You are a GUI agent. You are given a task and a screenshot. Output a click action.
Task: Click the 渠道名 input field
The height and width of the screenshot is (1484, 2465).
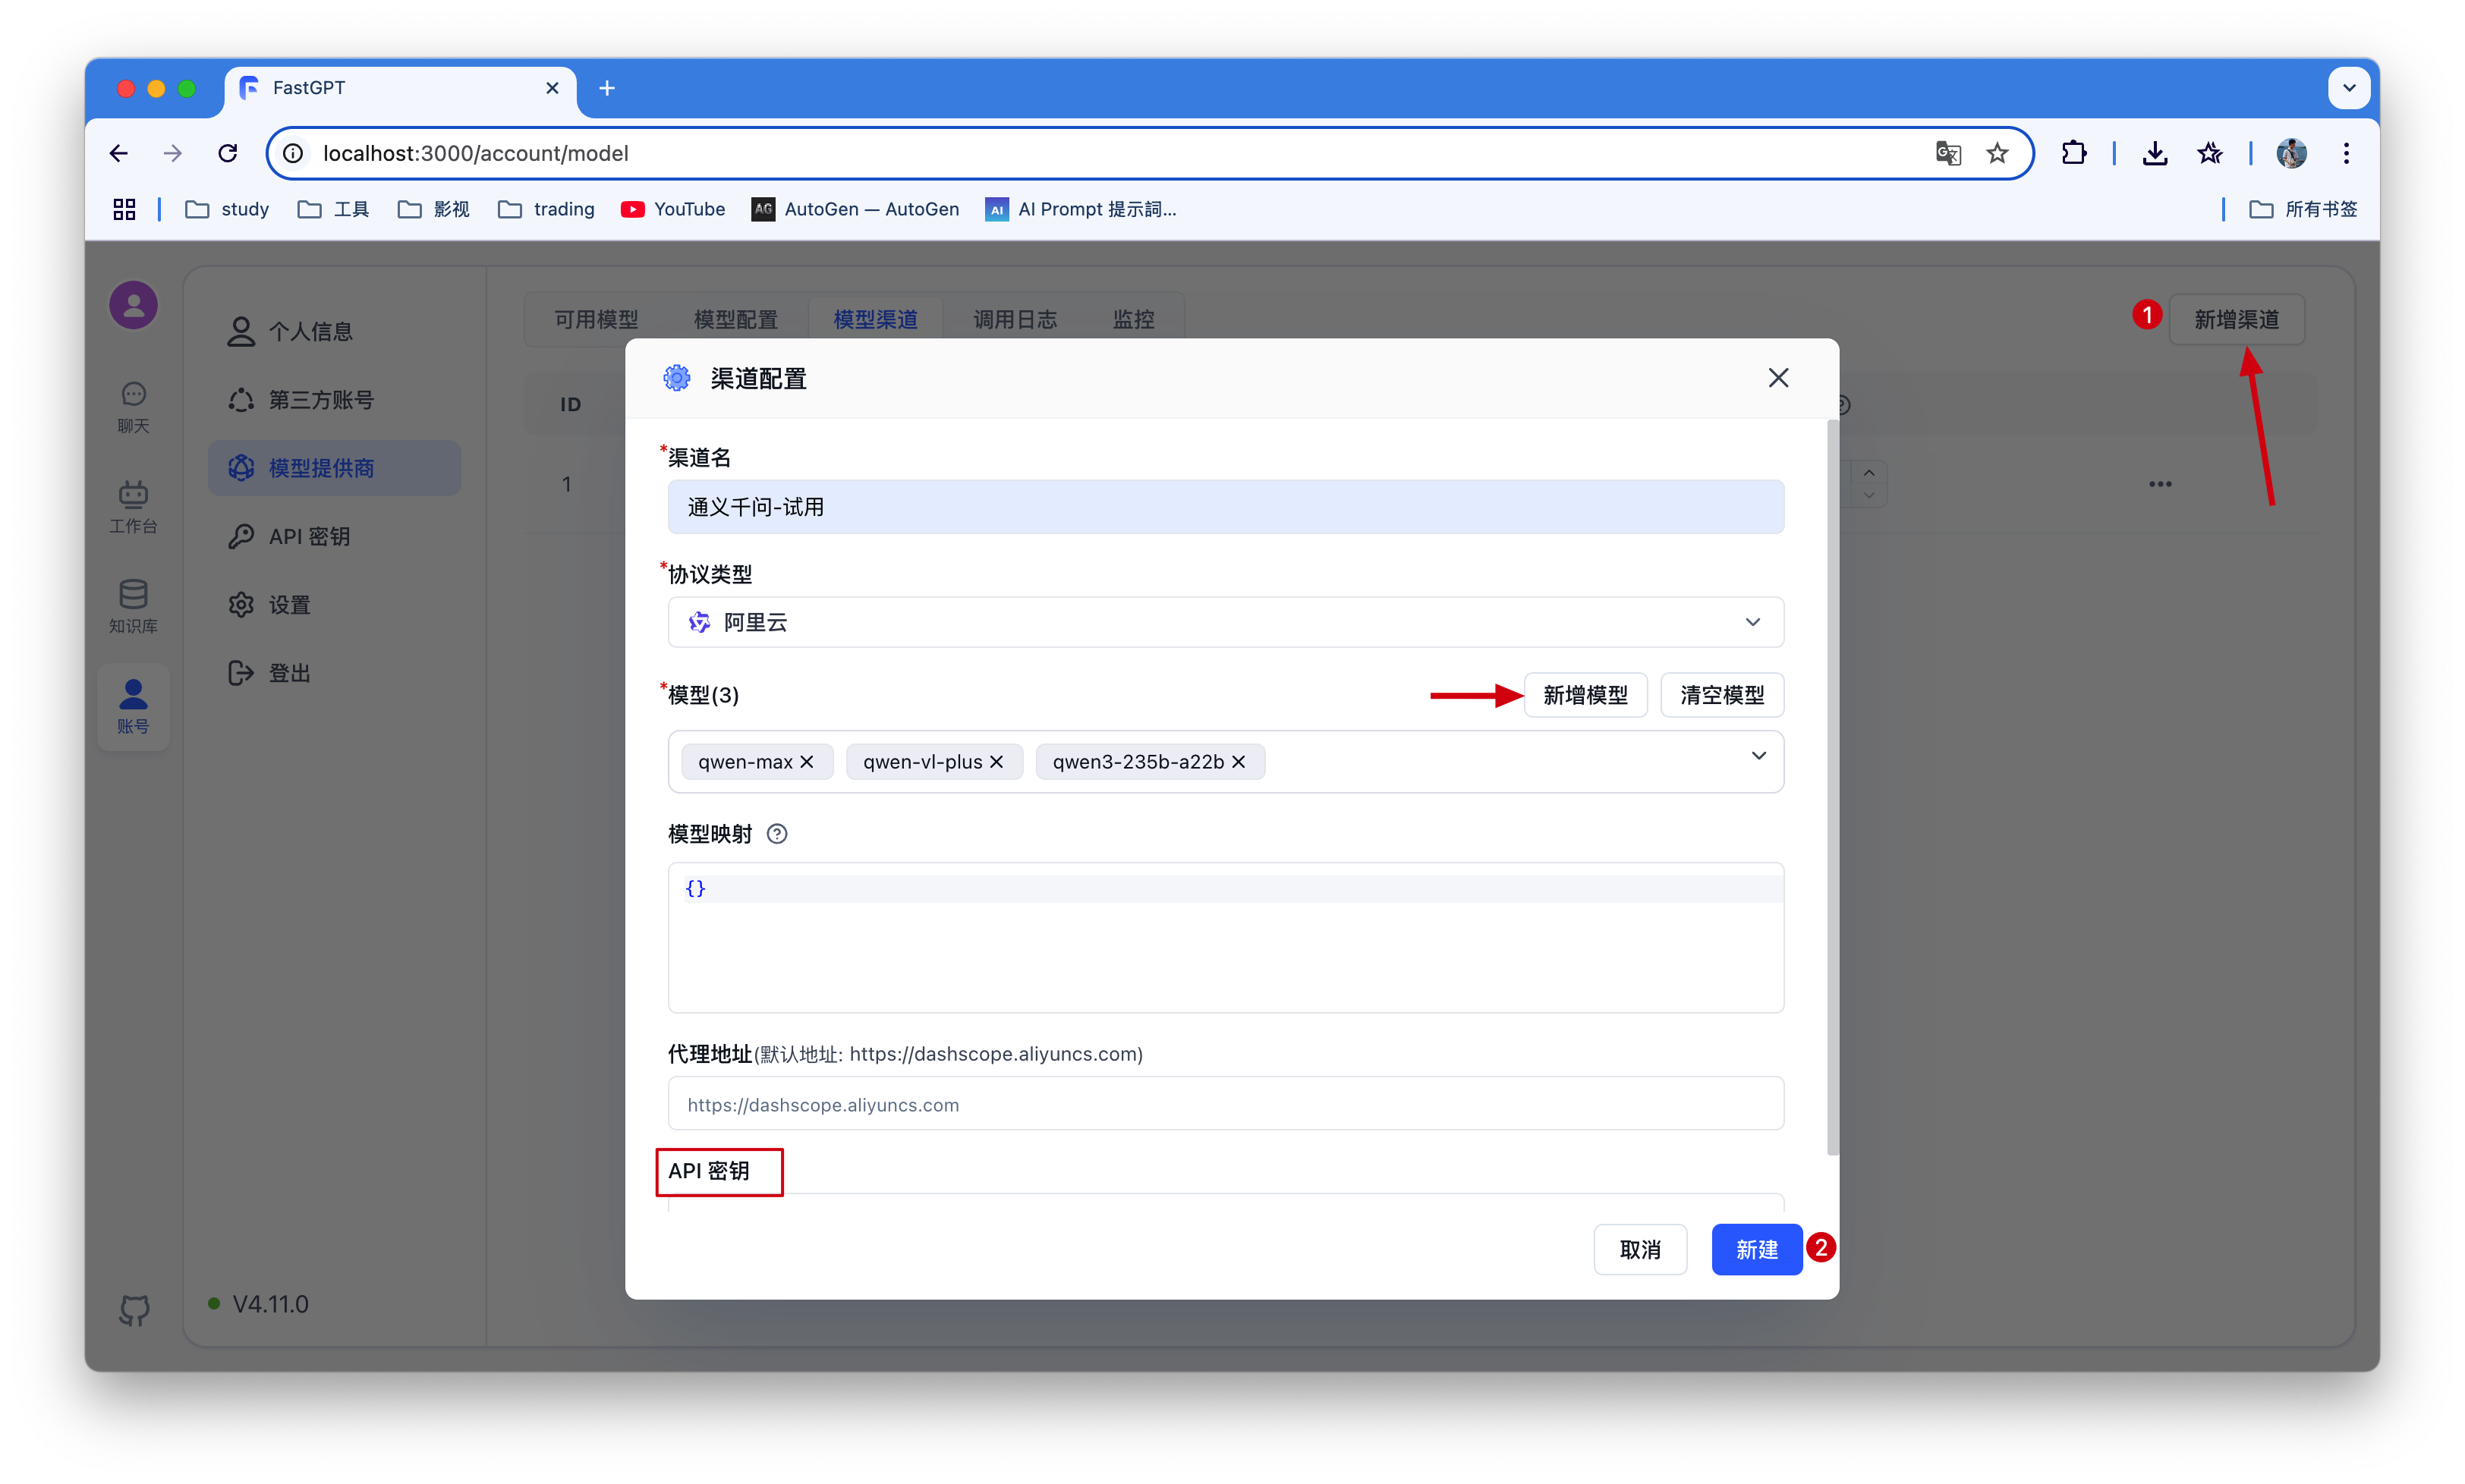click(x=1225, y=507)
